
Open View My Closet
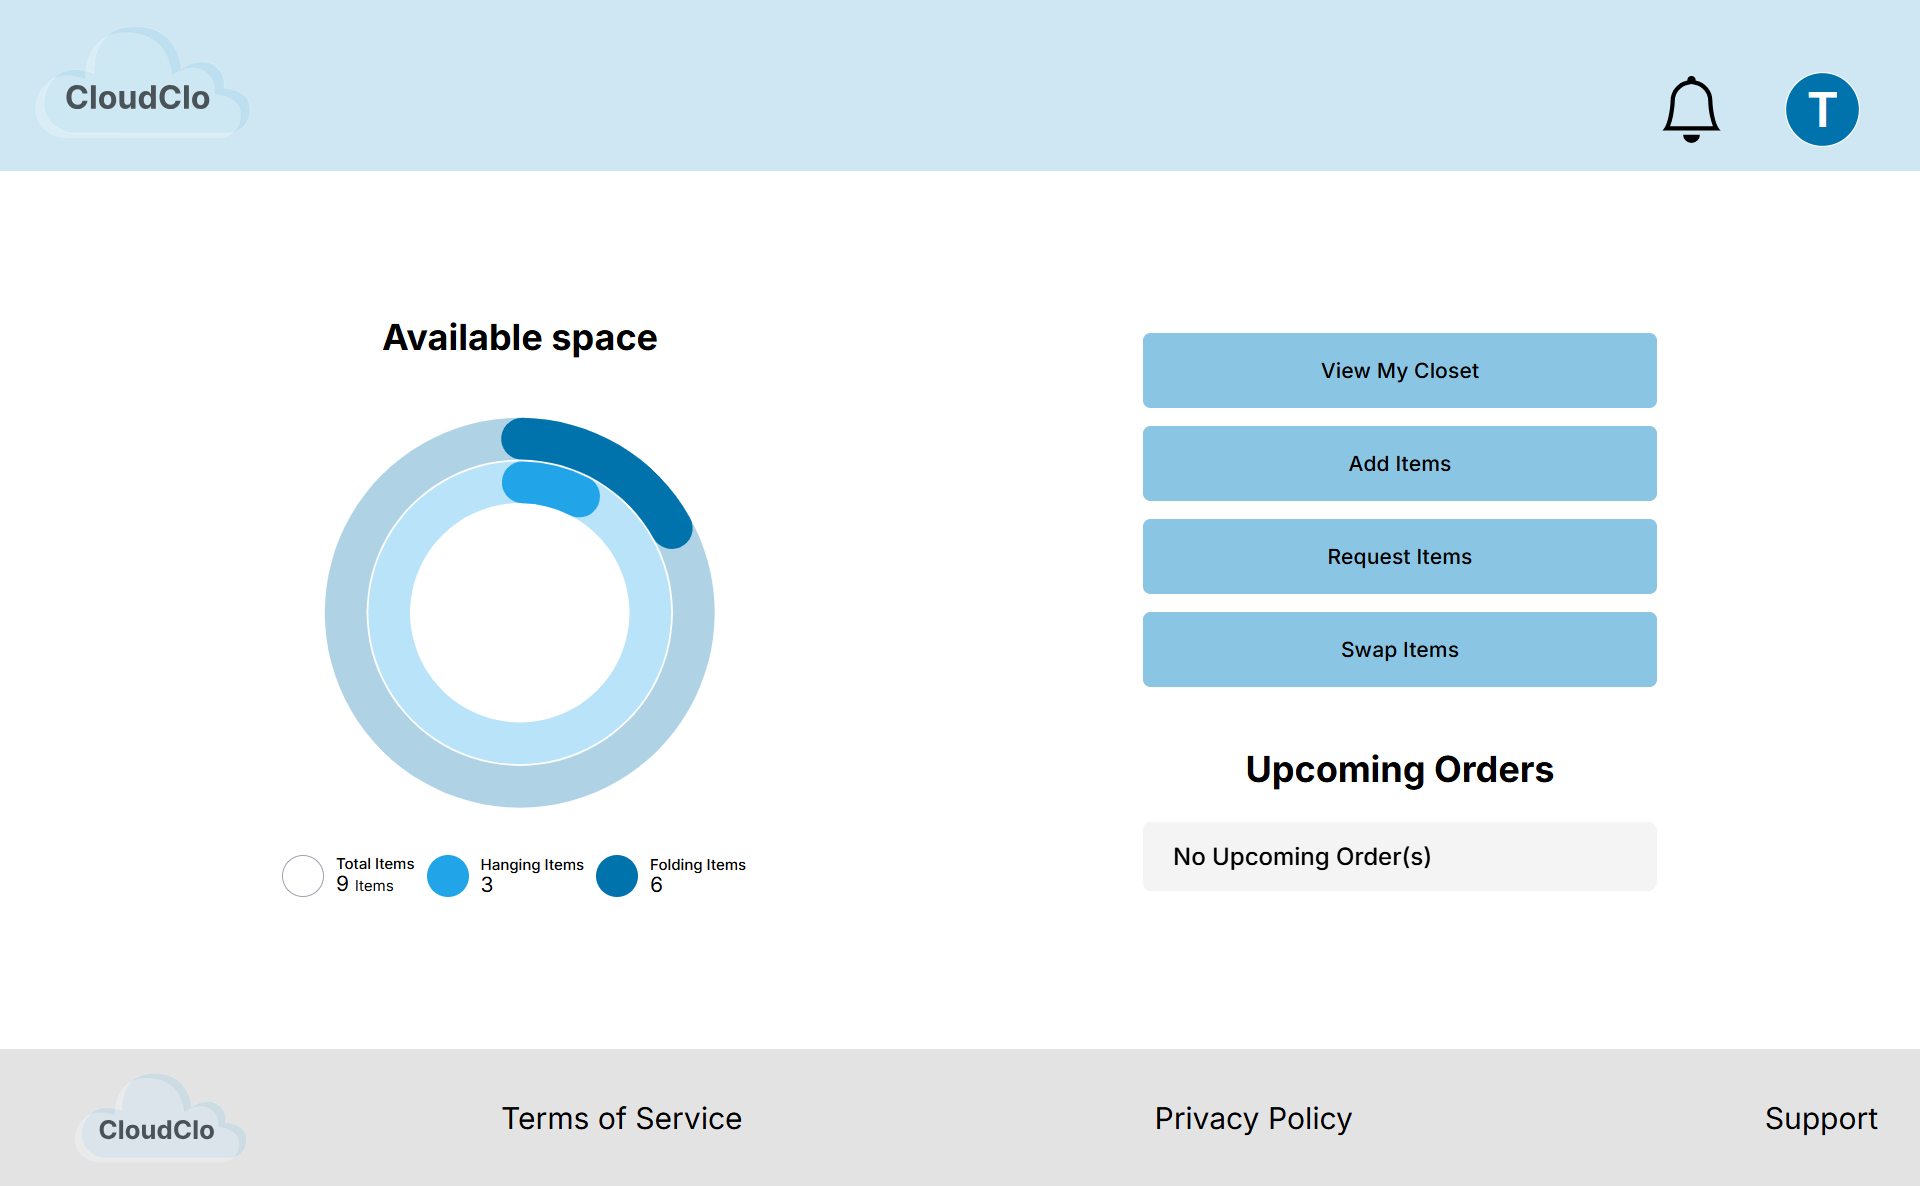click(x=1399, y=370)
